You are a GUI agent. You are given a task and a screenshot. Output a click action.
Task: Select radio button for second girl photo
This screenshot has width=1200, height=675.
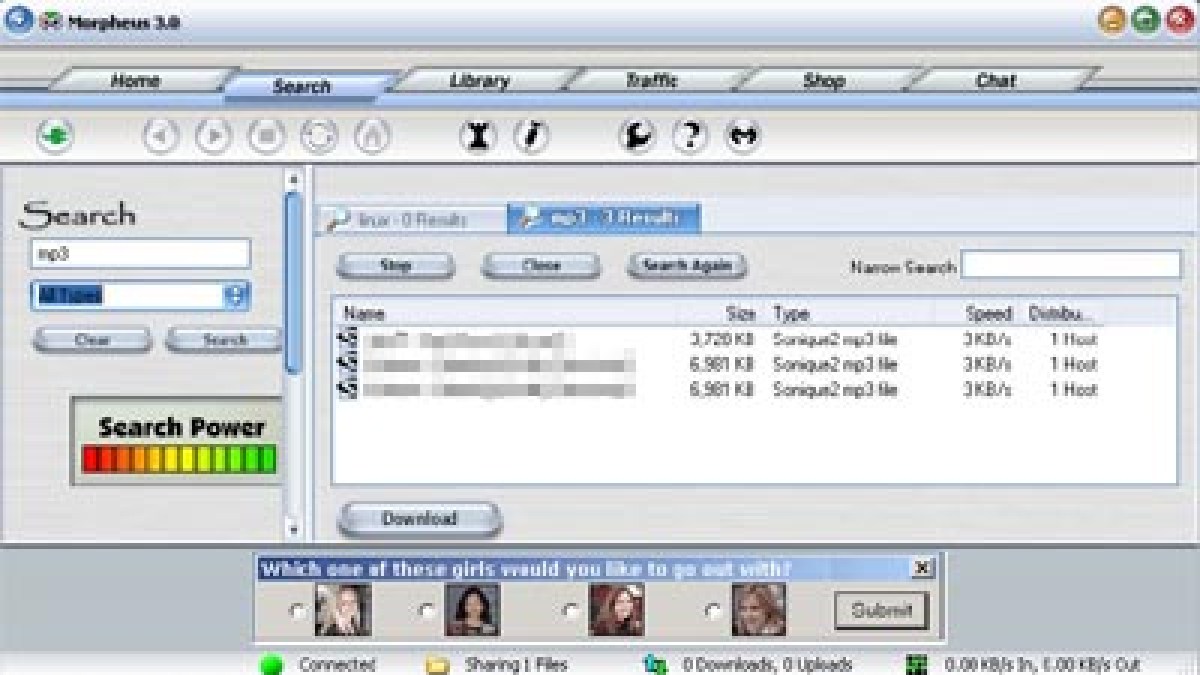click(x=427, y=610)
